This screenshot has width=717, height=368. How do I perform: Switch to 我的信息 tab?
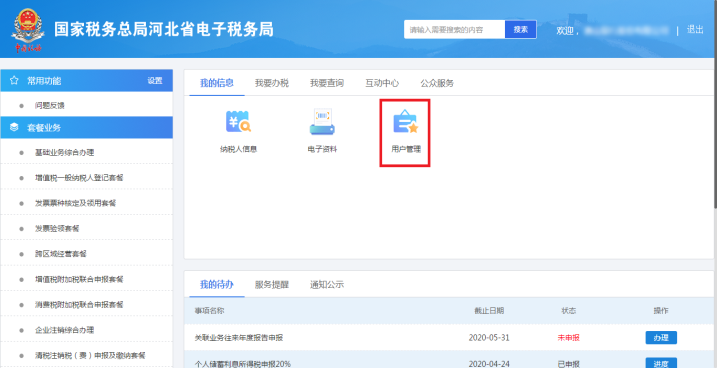pyautogui.click(x=217, y=83)
